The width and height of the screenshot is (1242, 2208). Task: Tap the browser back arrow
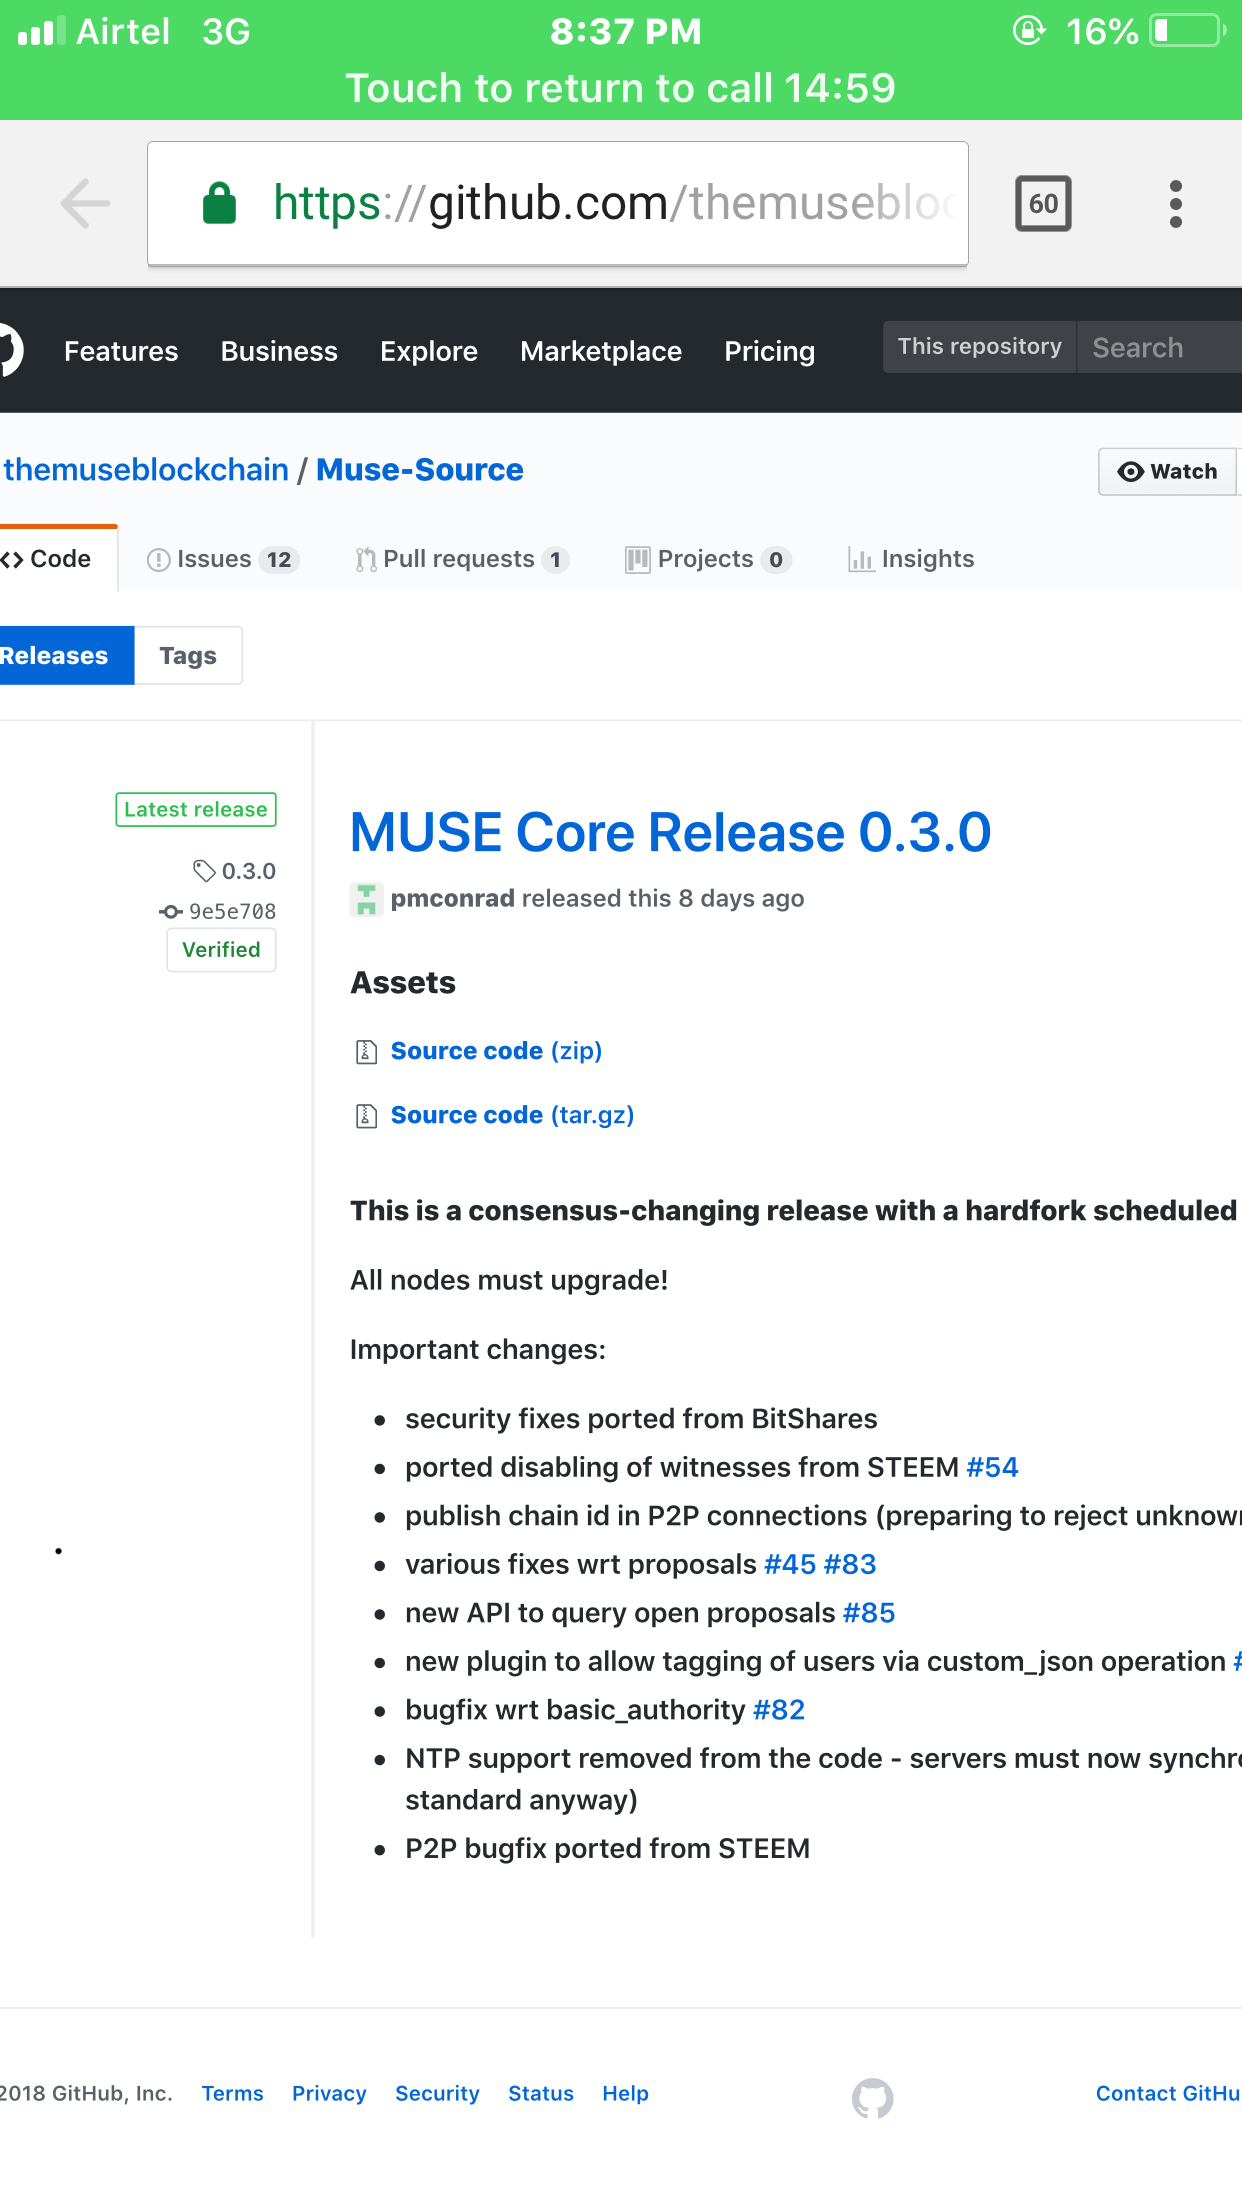point(86,204)
